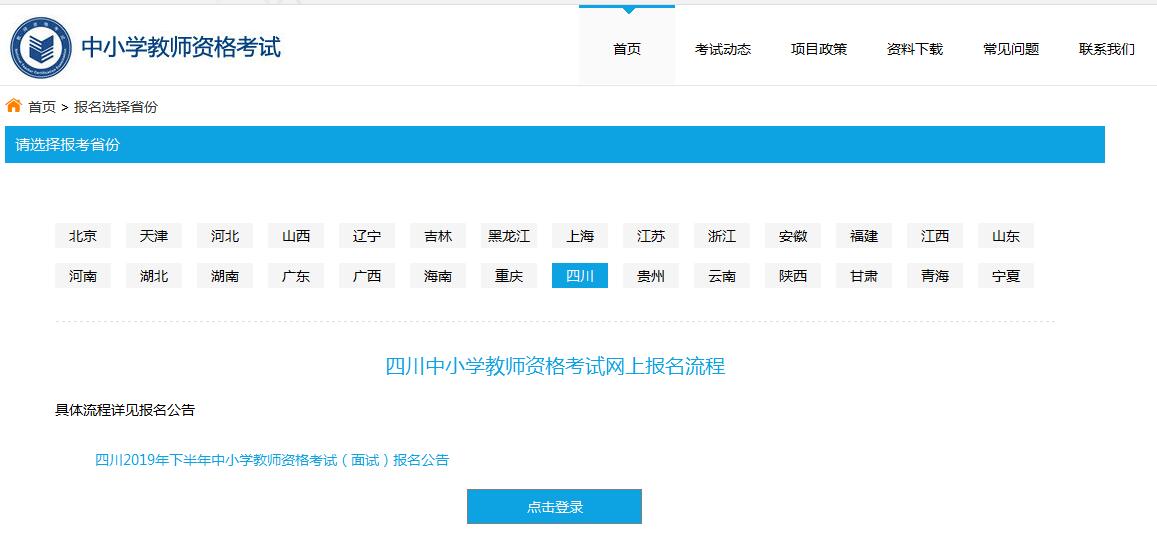Select the 江西 province button
Viewport: 1157px width, 550px height.
point(935,236)
